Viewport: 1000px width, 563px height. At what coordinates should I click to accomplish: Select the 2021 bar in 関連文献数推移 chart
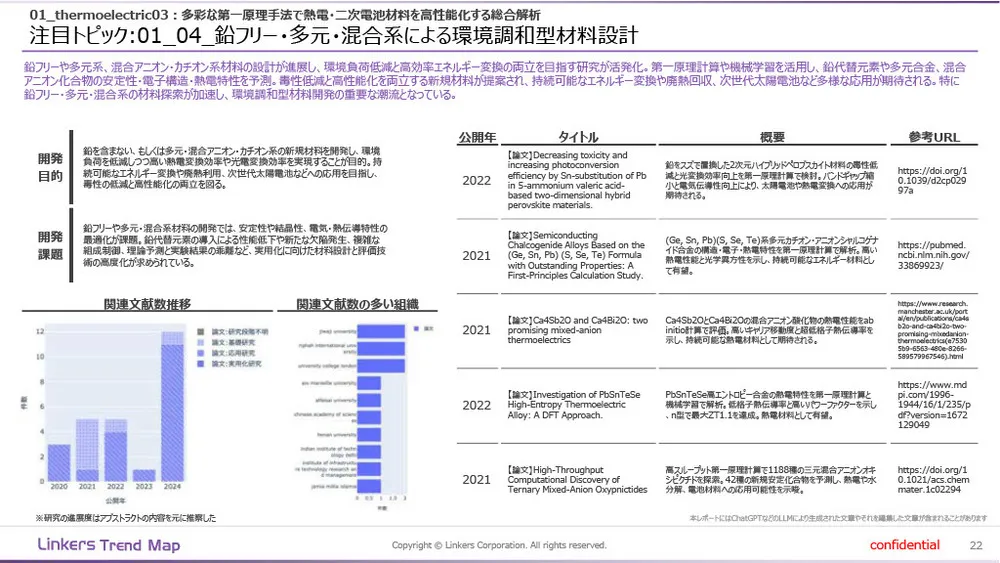pyautogui.click(x=87, y=450)
